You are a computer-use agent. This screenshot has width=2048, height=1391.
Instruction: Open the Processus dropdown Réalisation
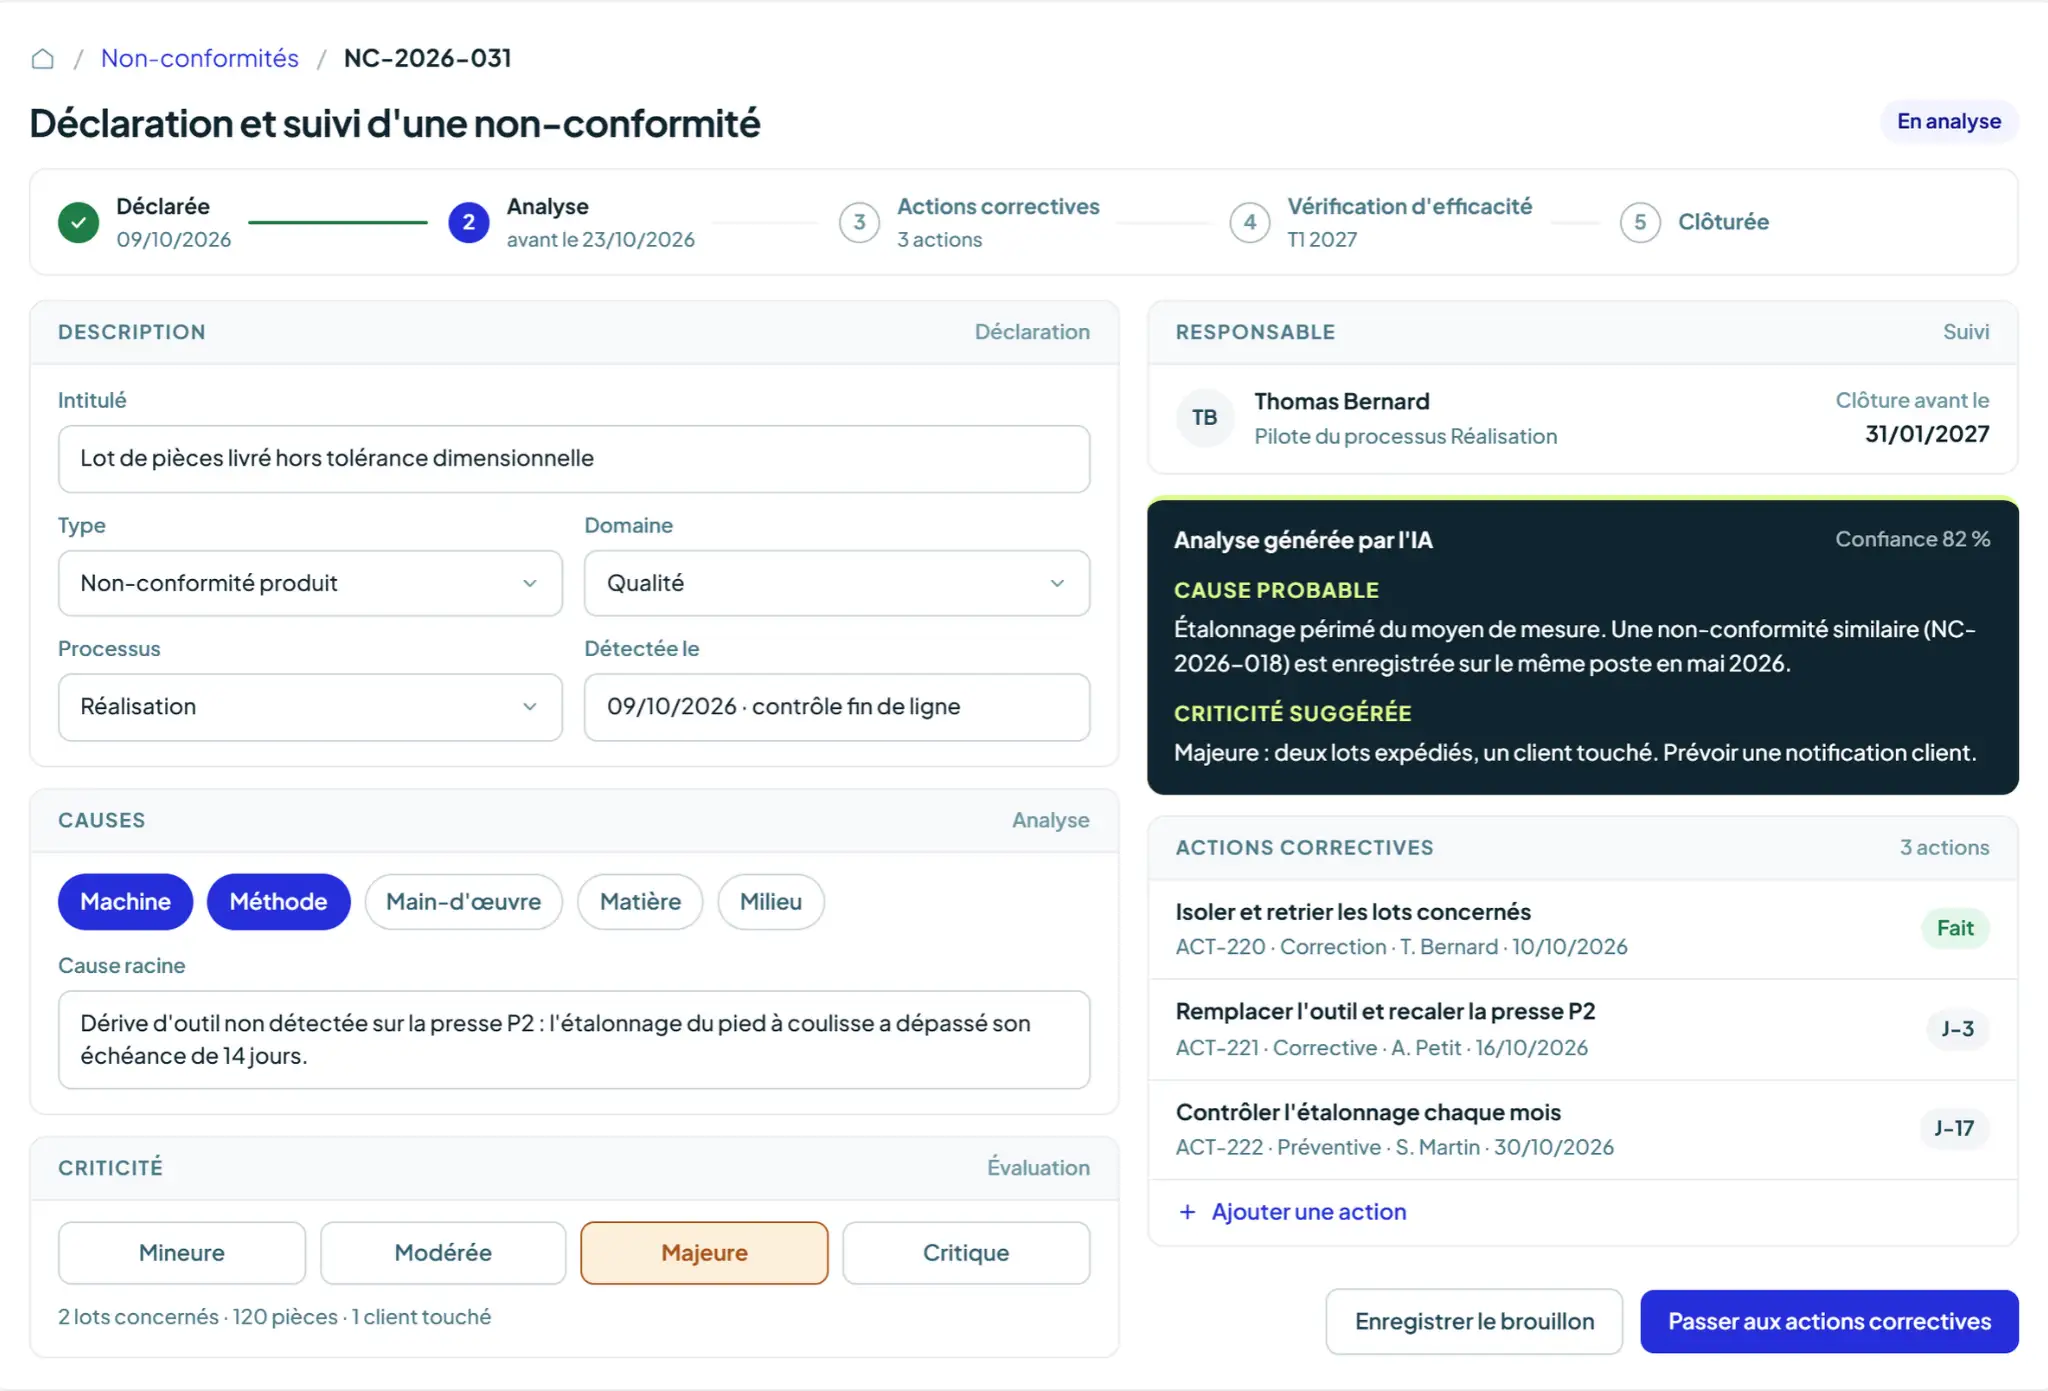310,707
